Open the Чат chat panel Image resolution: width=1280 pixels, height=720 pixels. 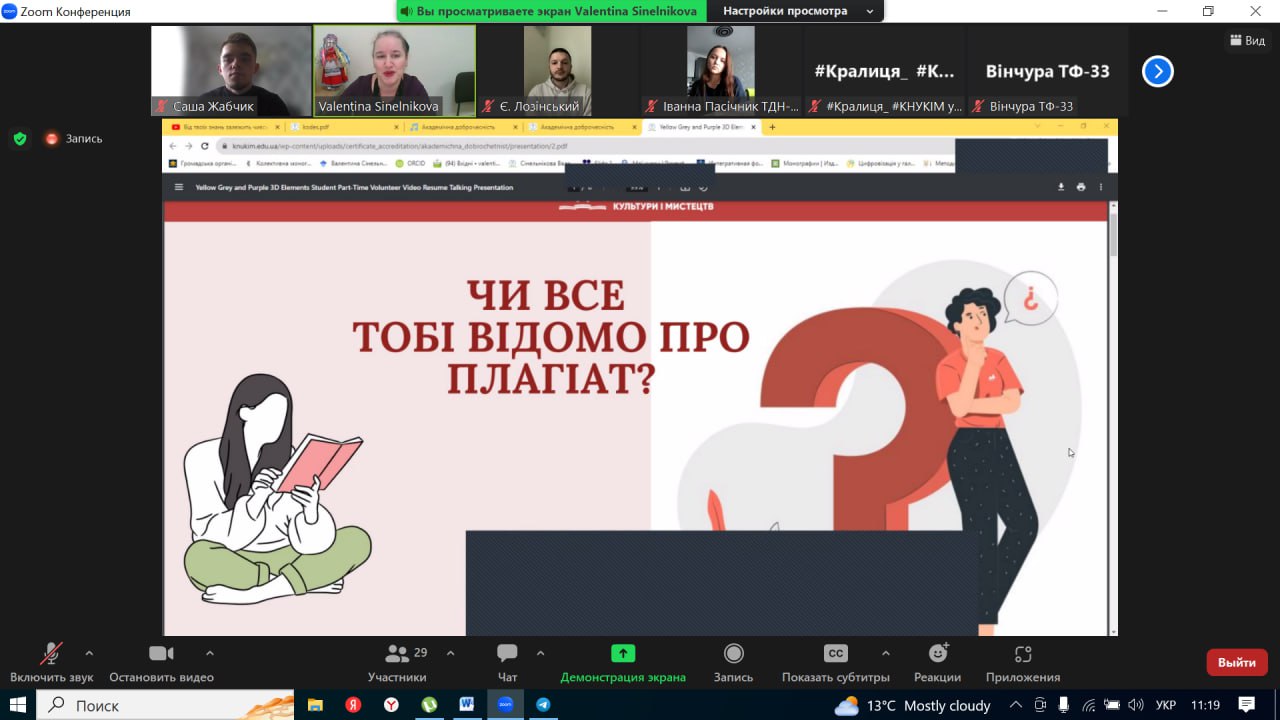point(507,654)
